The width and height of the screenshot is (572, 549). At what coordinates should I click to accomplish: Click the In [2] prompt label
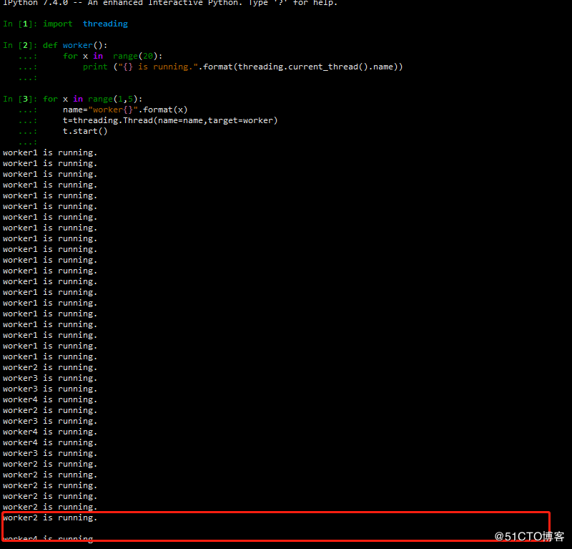[20, 45]
